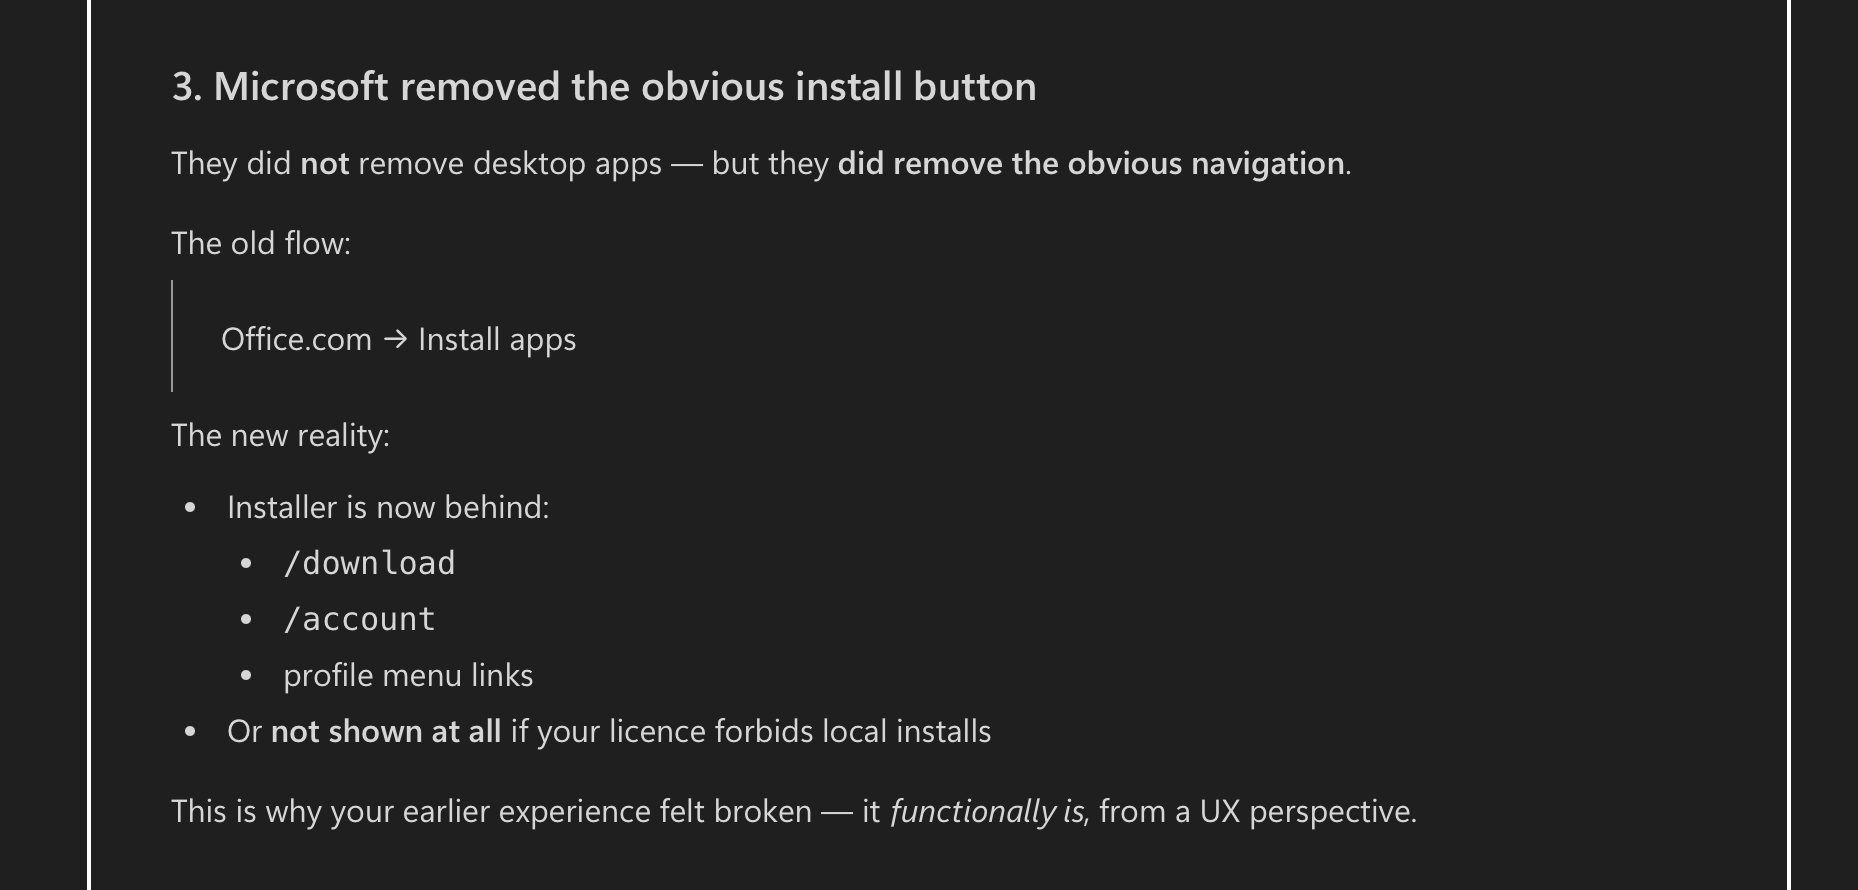Click "Office.com" in the quote block

tap(296, 340)
